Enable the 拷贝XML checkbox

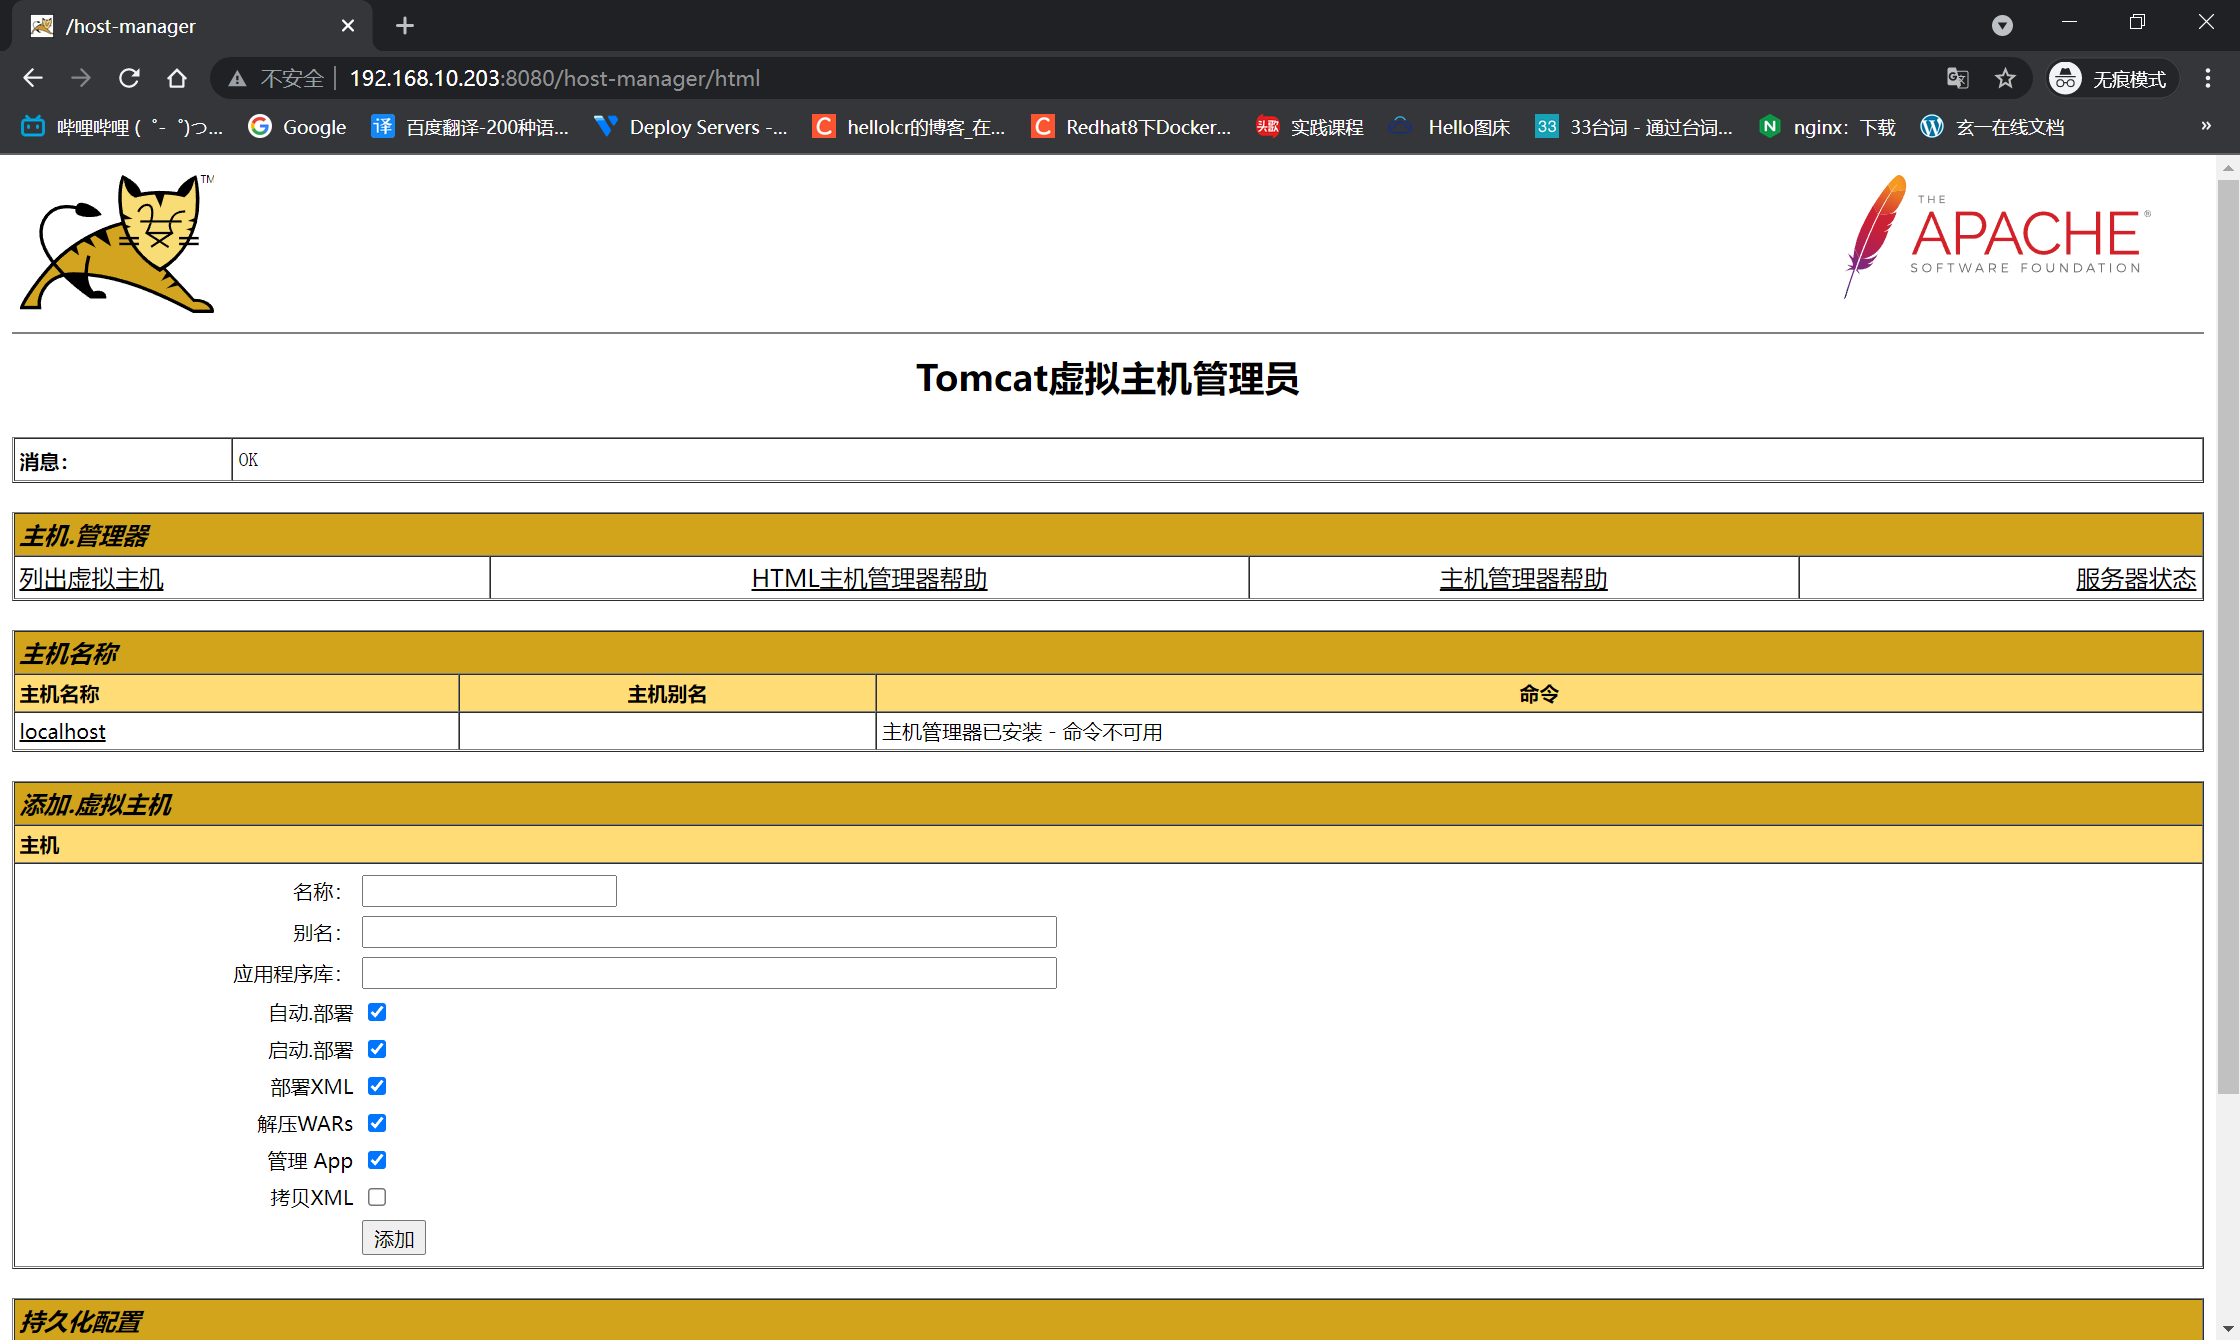pos(377,1197)
